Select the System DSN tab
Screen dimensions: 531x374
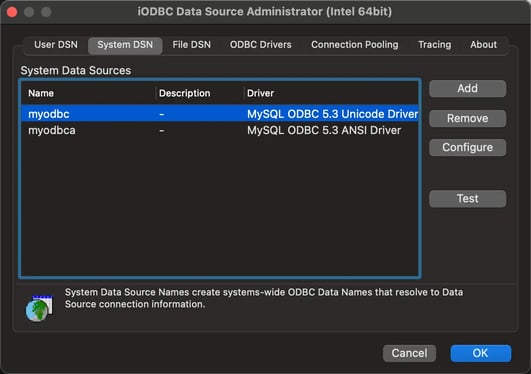point(125,45)
